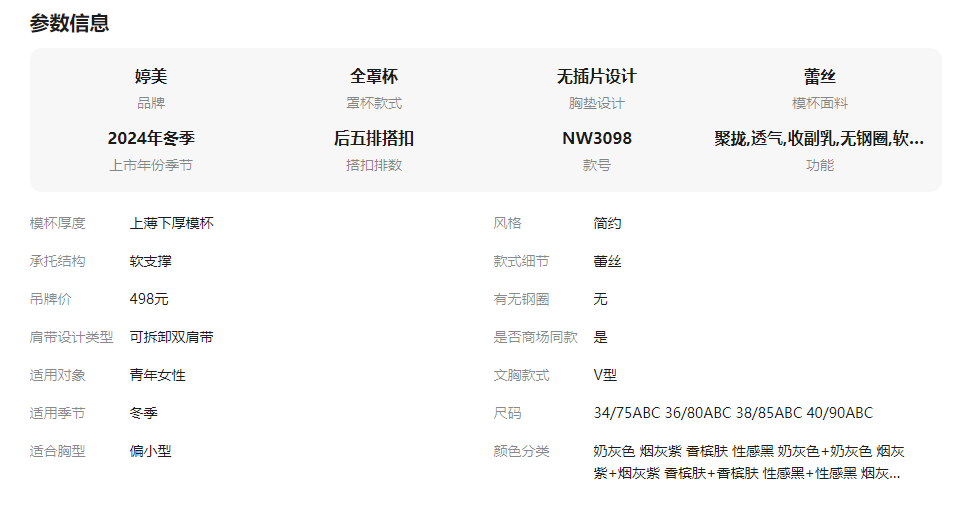
Task: Click the size list starting with 34/75ABC
Action: (733, 413)
